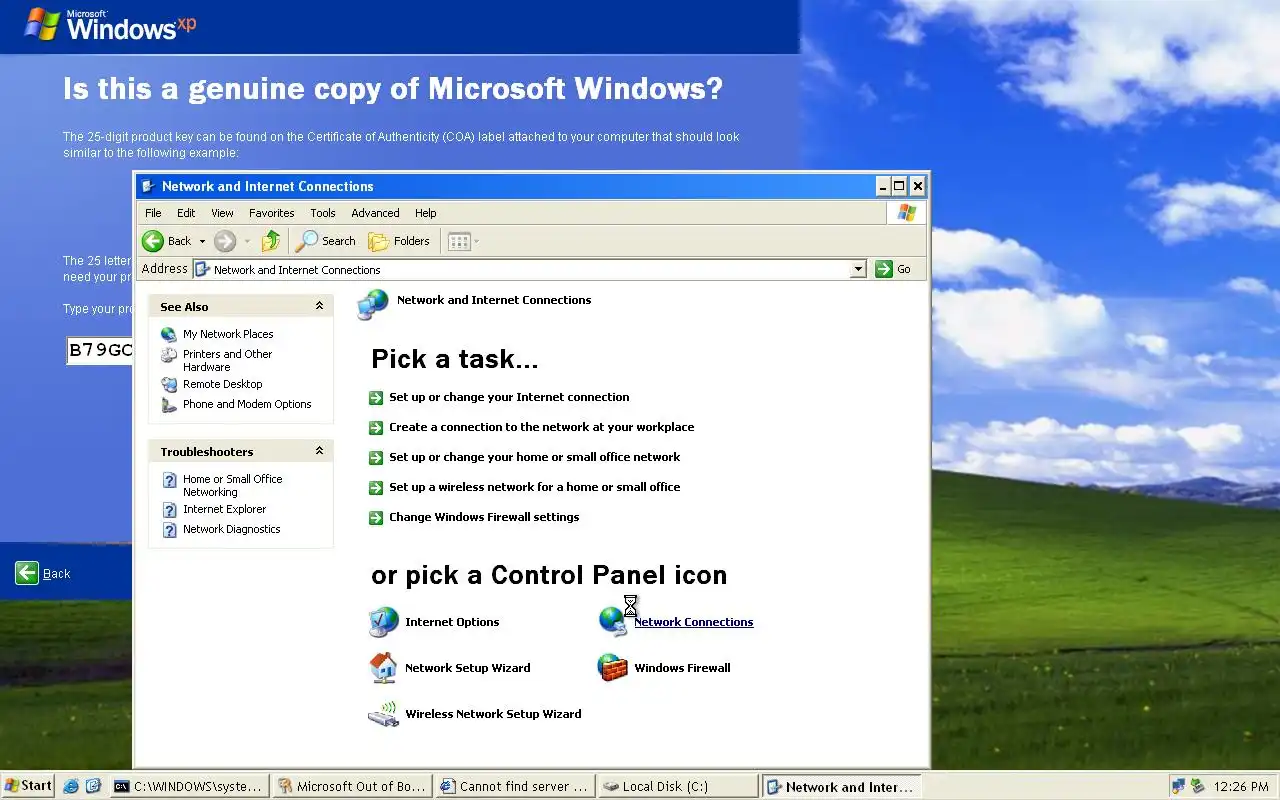The width and height of the screenshot is (1280, 800).
Task: Open the Advanced menu
Action: pos(375,213)
